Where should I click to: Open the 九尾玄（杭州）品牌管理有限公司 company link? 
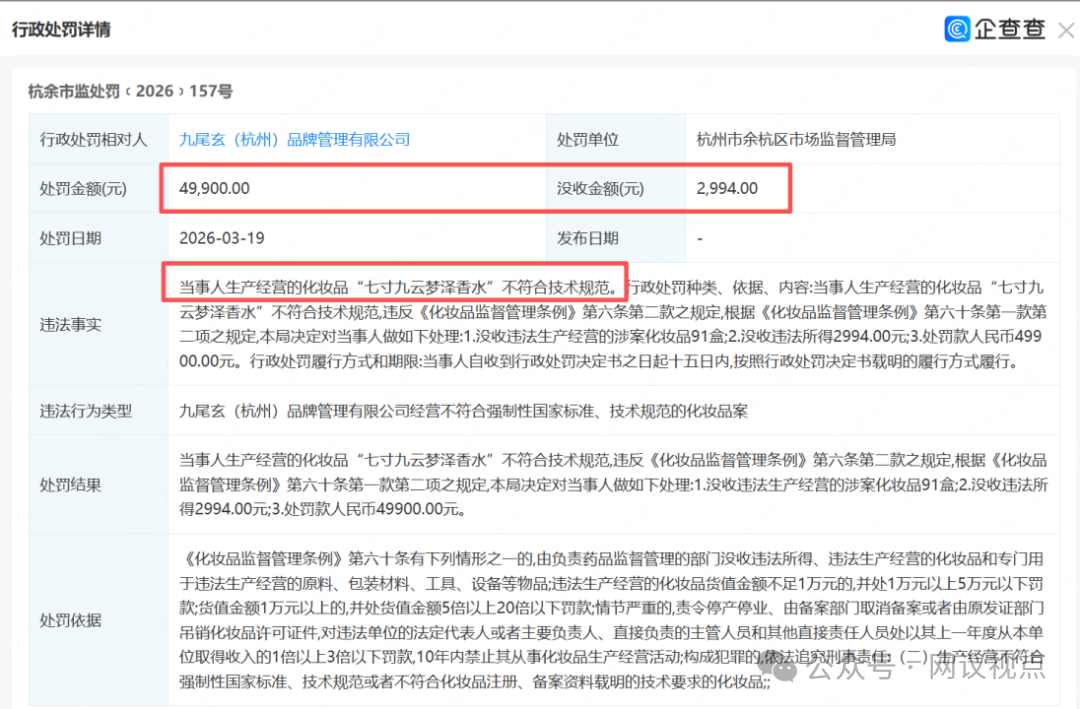coord(294,140)
